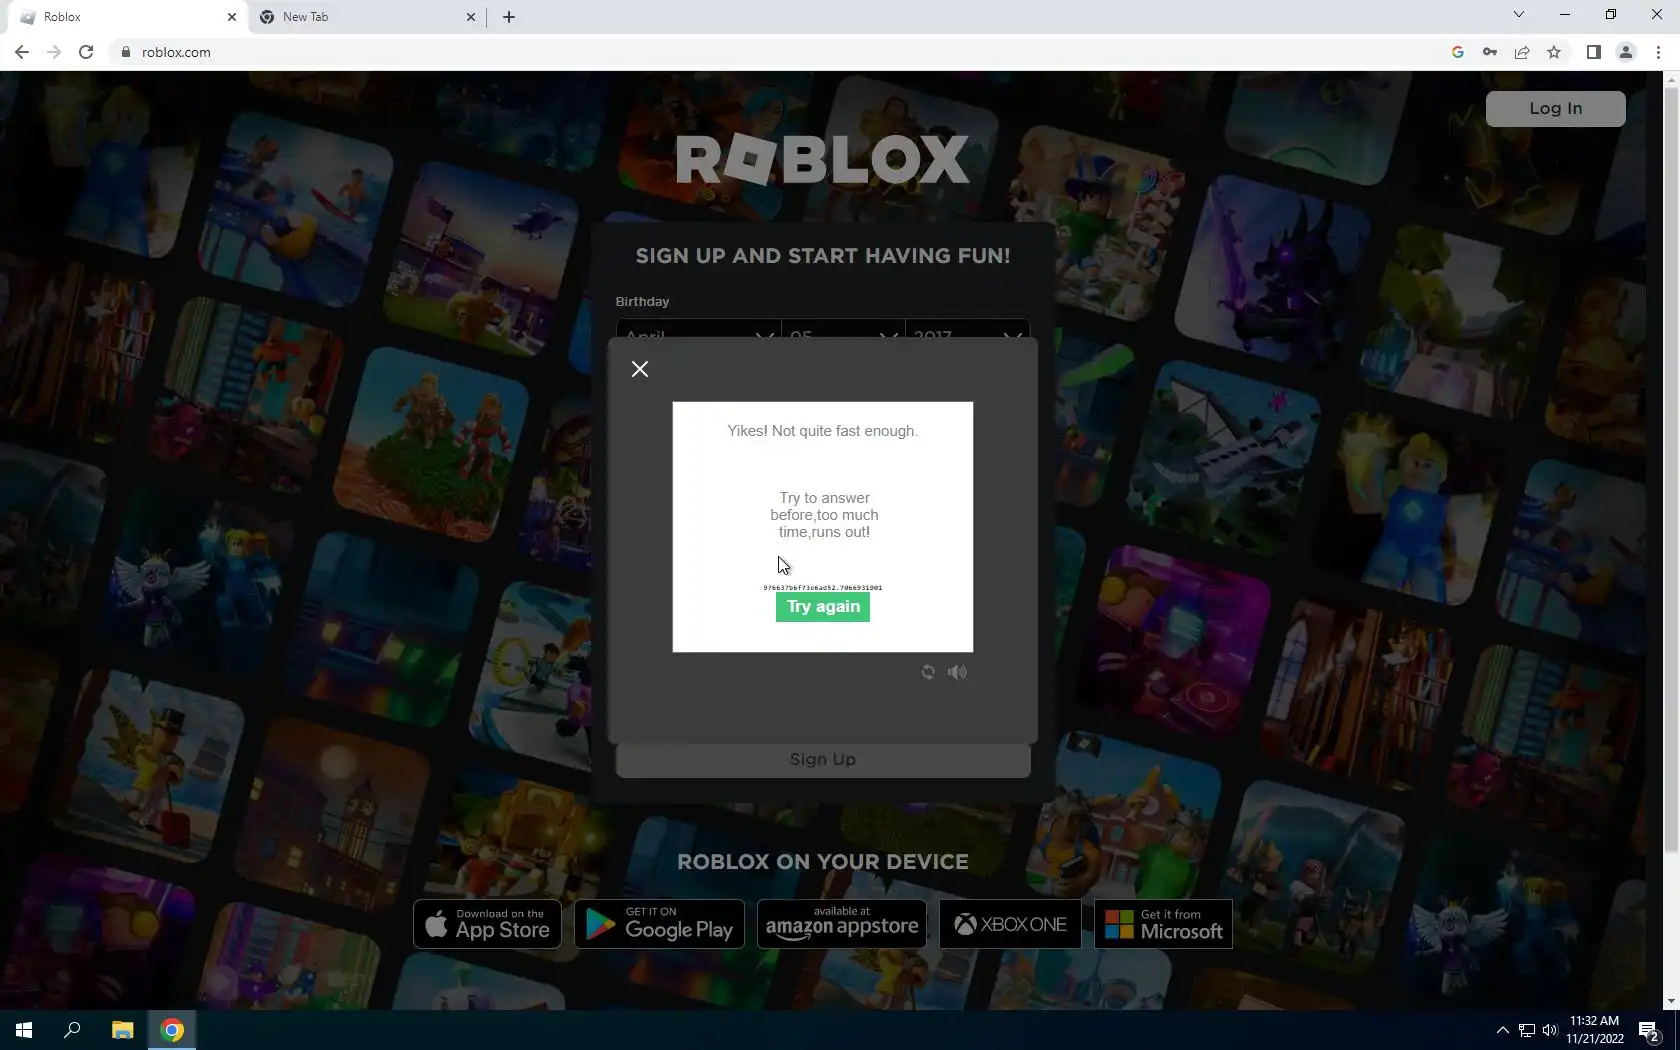Image resolution: width=1680 pixels, height=1050 pixels.
Task: Click the Birthday label
Action: pyautogui.click(x=642, y=301)
